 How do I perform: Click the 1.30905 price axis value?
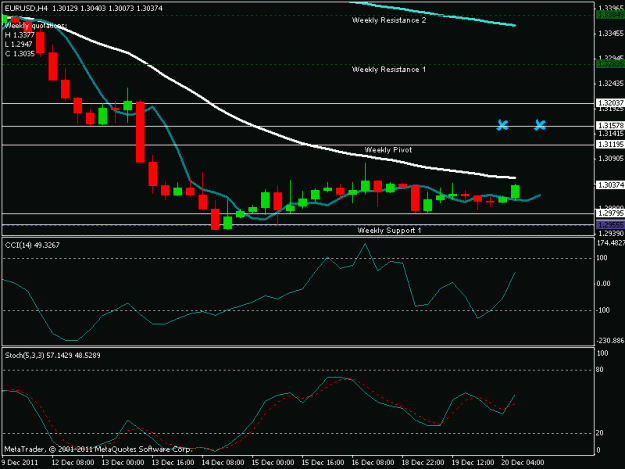611,159
